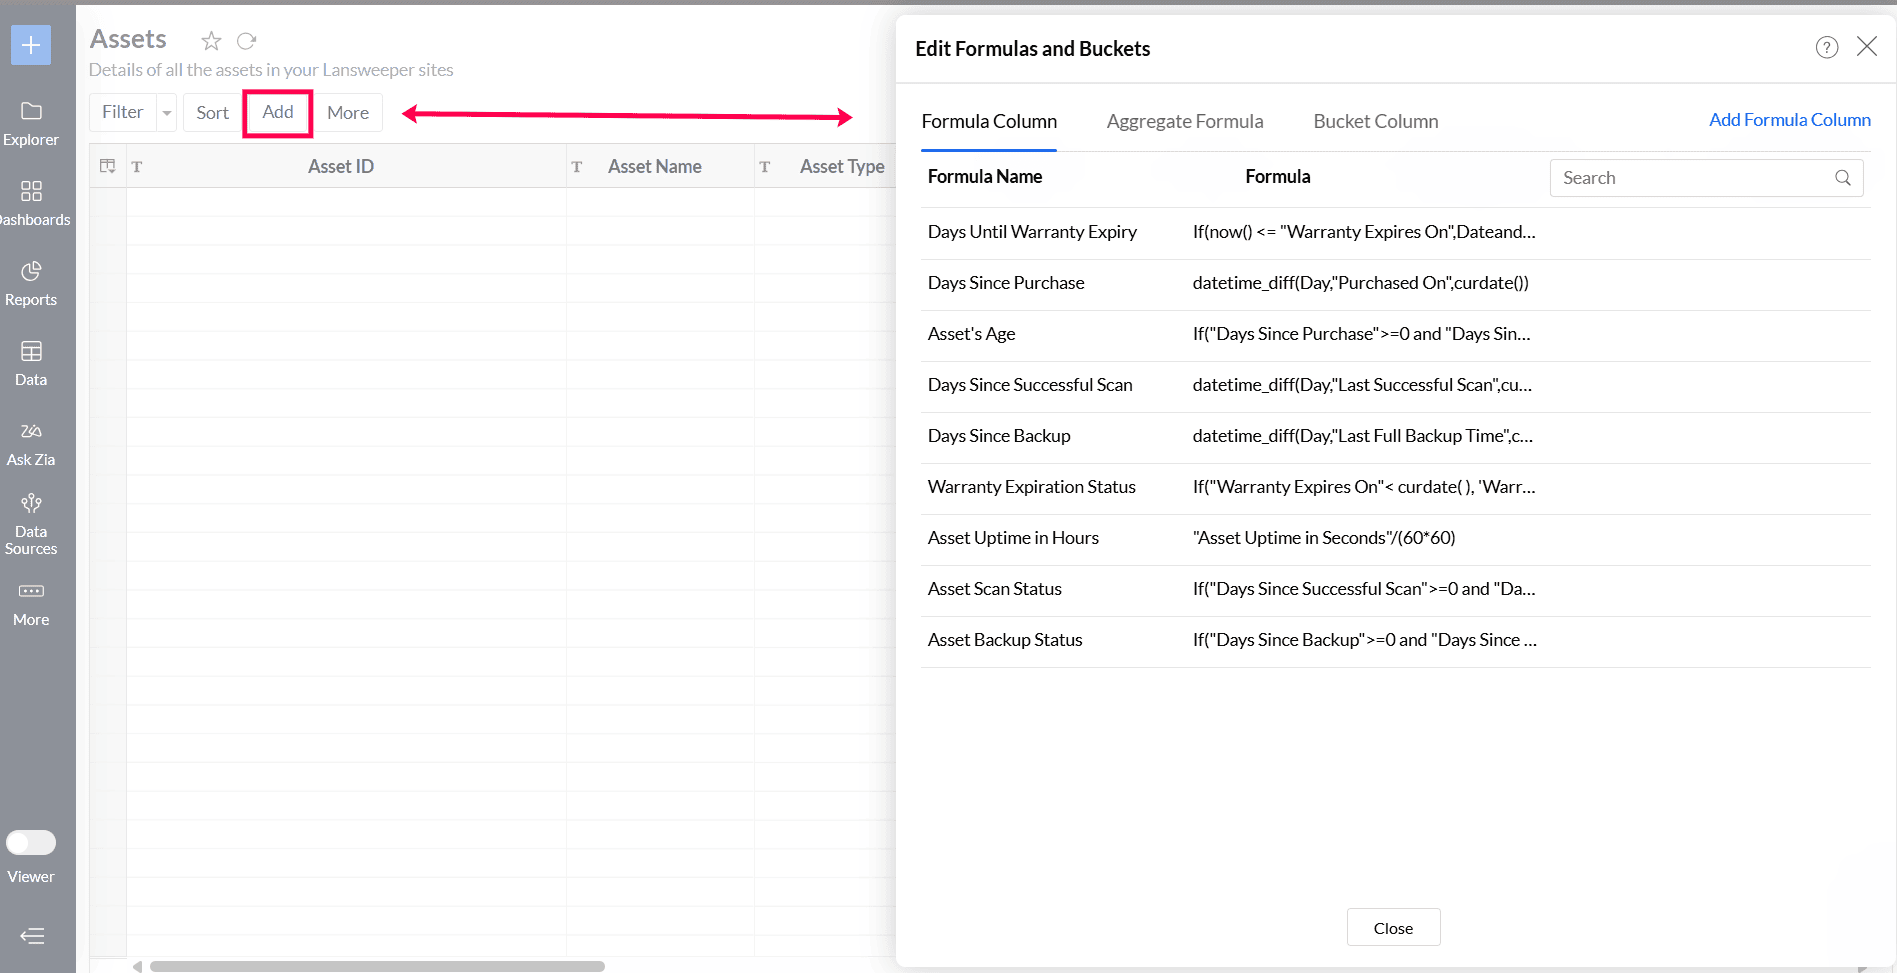Mark Assets table as favorite star
Screen dimensions: 1897x973
coord(211,41)
